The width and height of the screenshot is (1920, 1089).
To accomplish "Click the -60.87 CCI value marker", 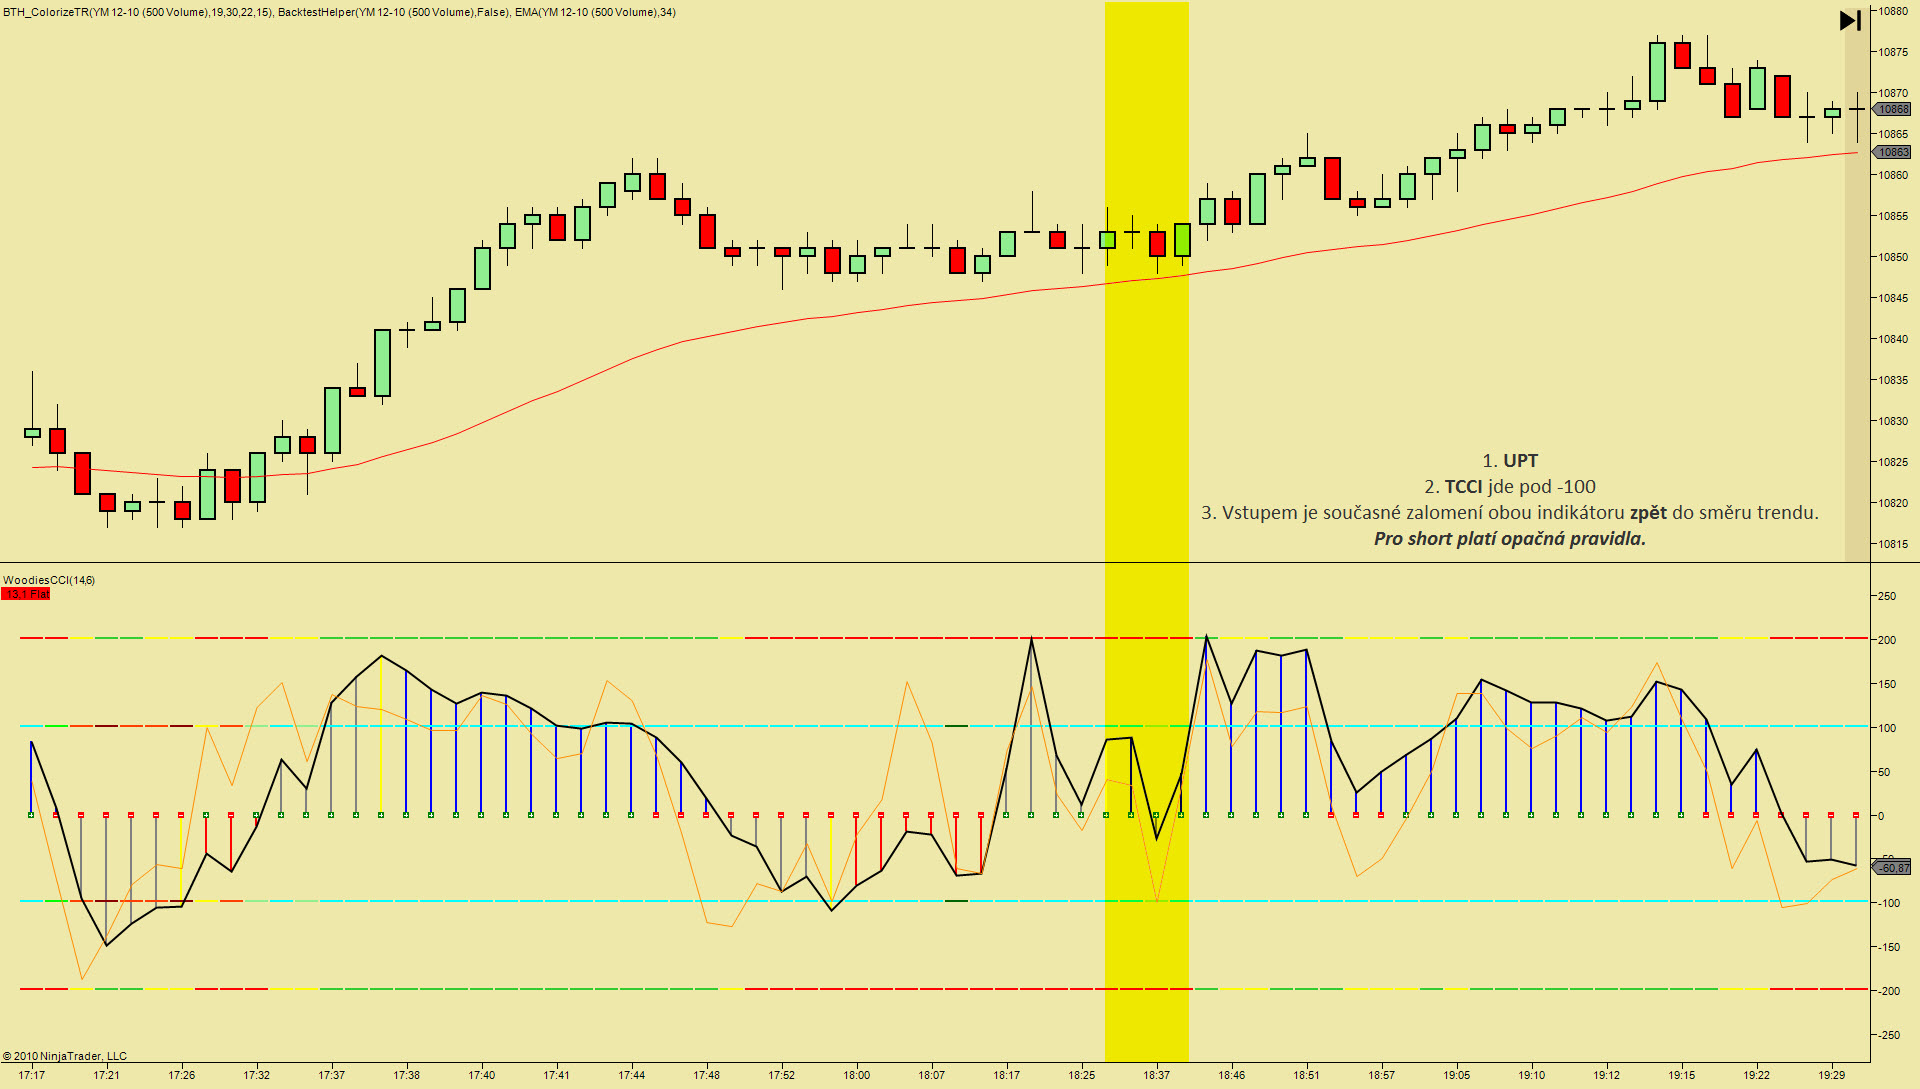I will [x=1892, y=868].
